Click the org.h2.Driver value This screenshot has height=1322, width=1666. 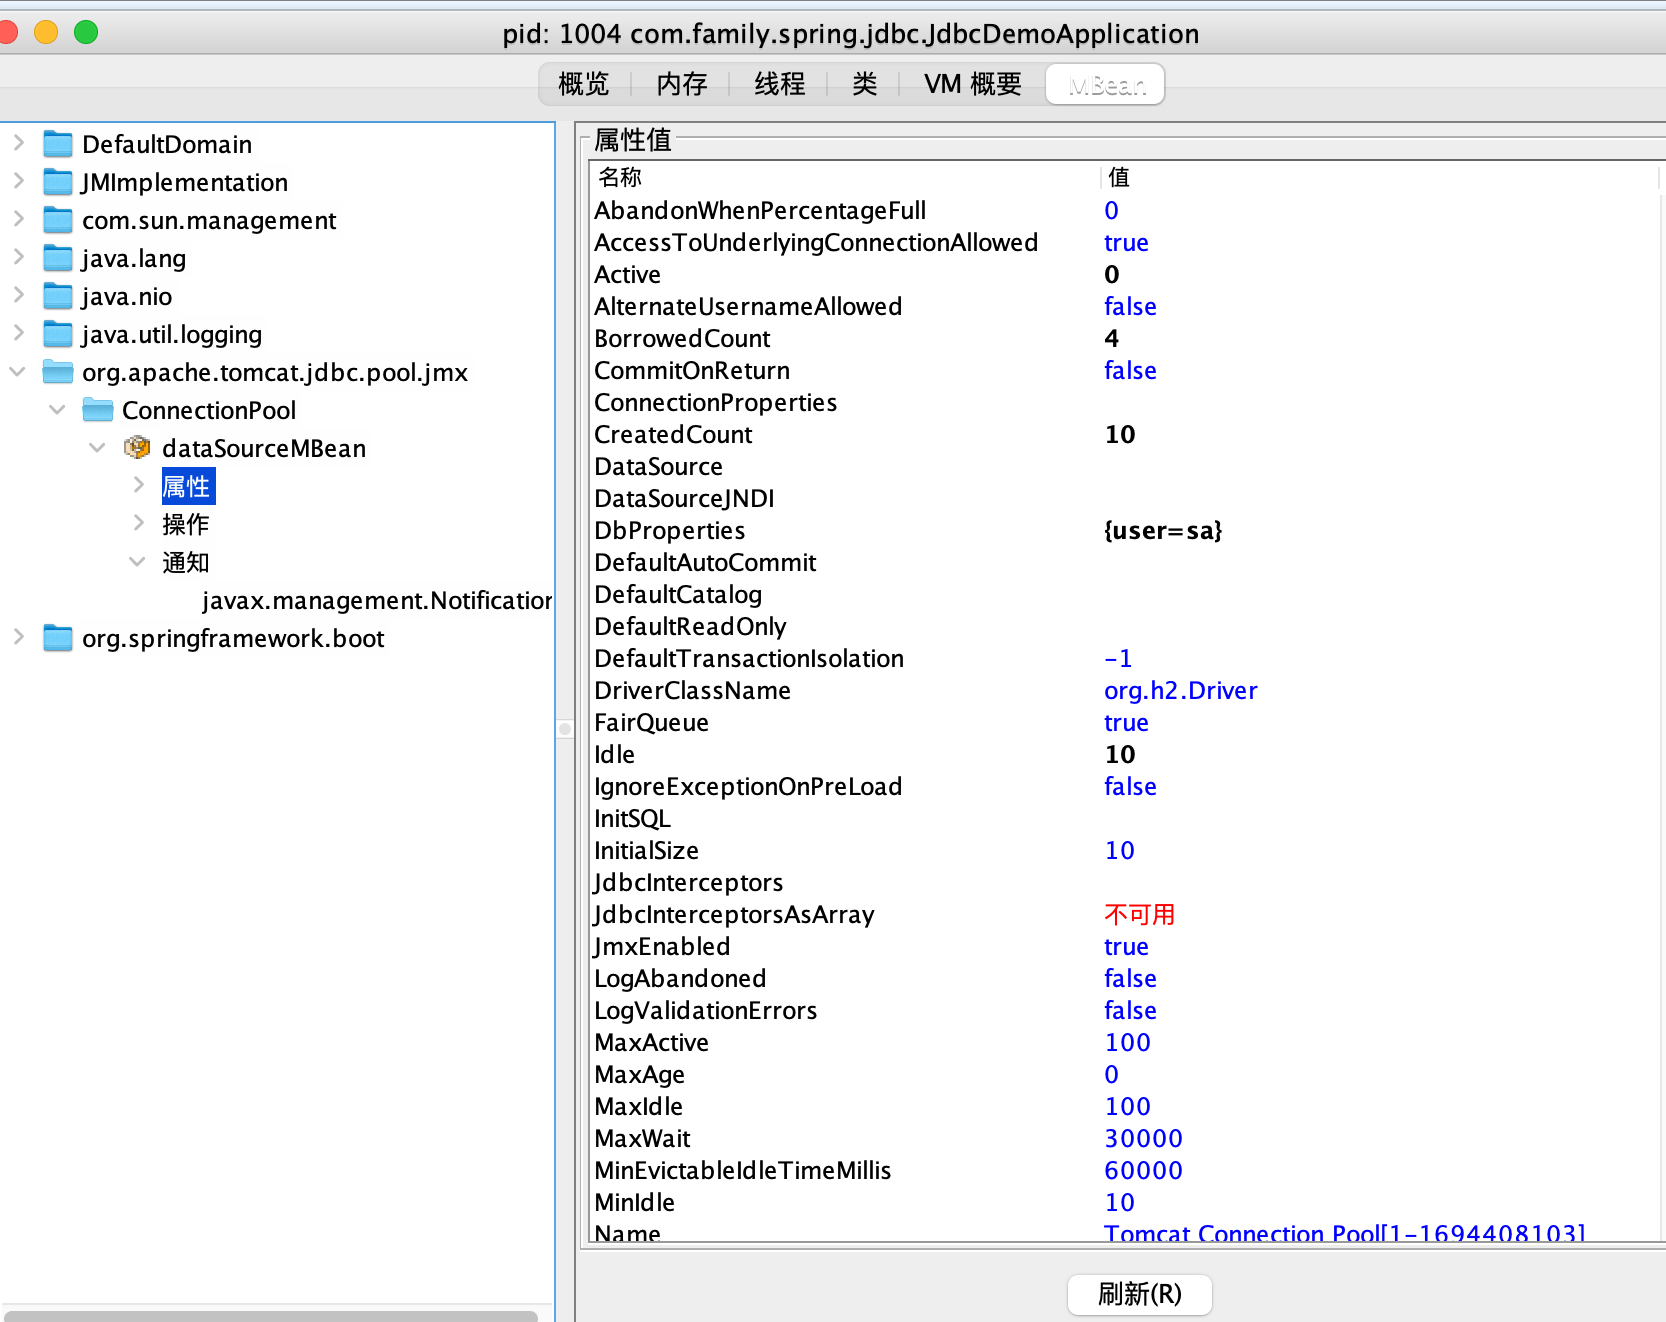tap(1180, 690)
